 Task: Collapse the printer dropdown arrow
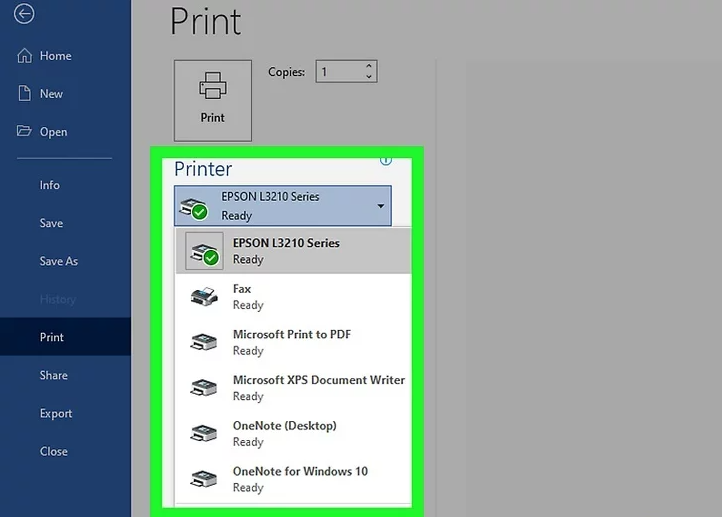pyautogui.click(x=381, y=206)
